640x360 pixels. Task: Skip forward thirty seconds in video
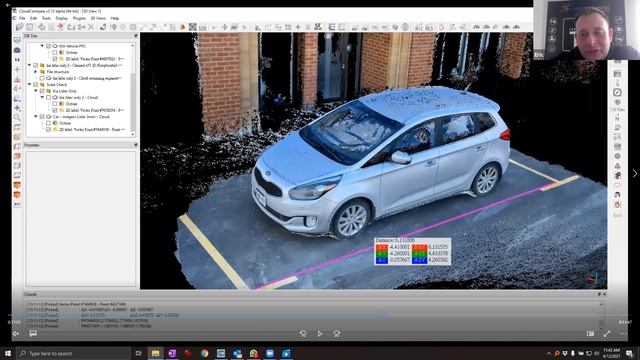(337, 333)
